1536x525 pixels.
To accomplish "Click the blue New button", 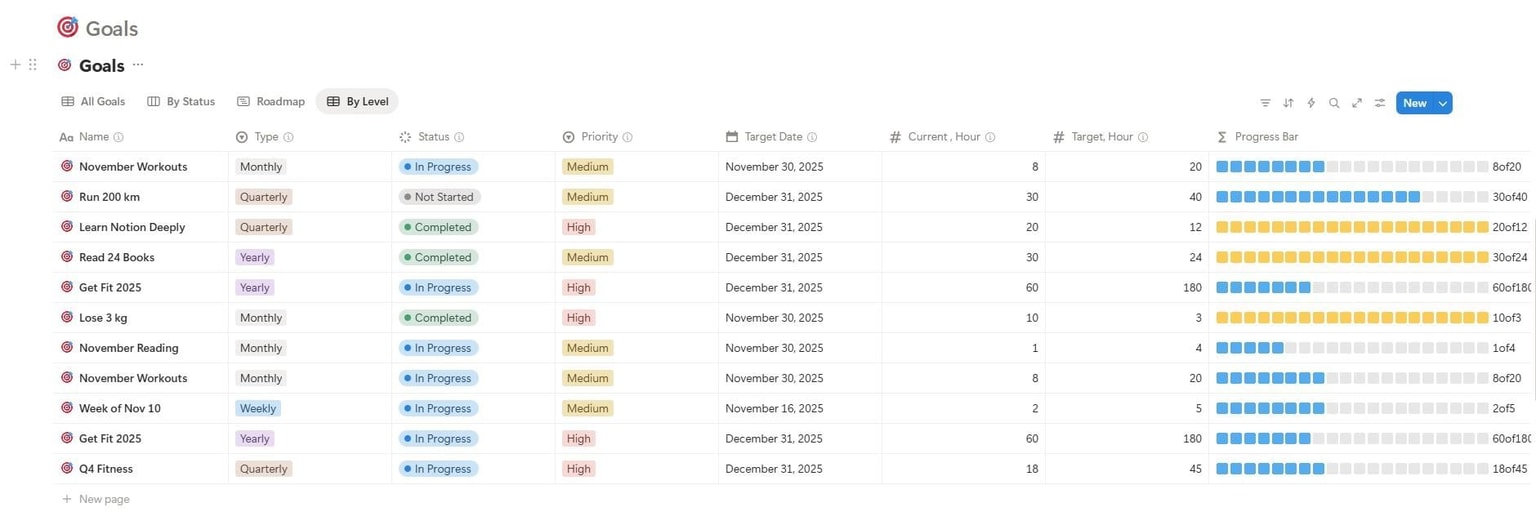I will click(1415, 103).
